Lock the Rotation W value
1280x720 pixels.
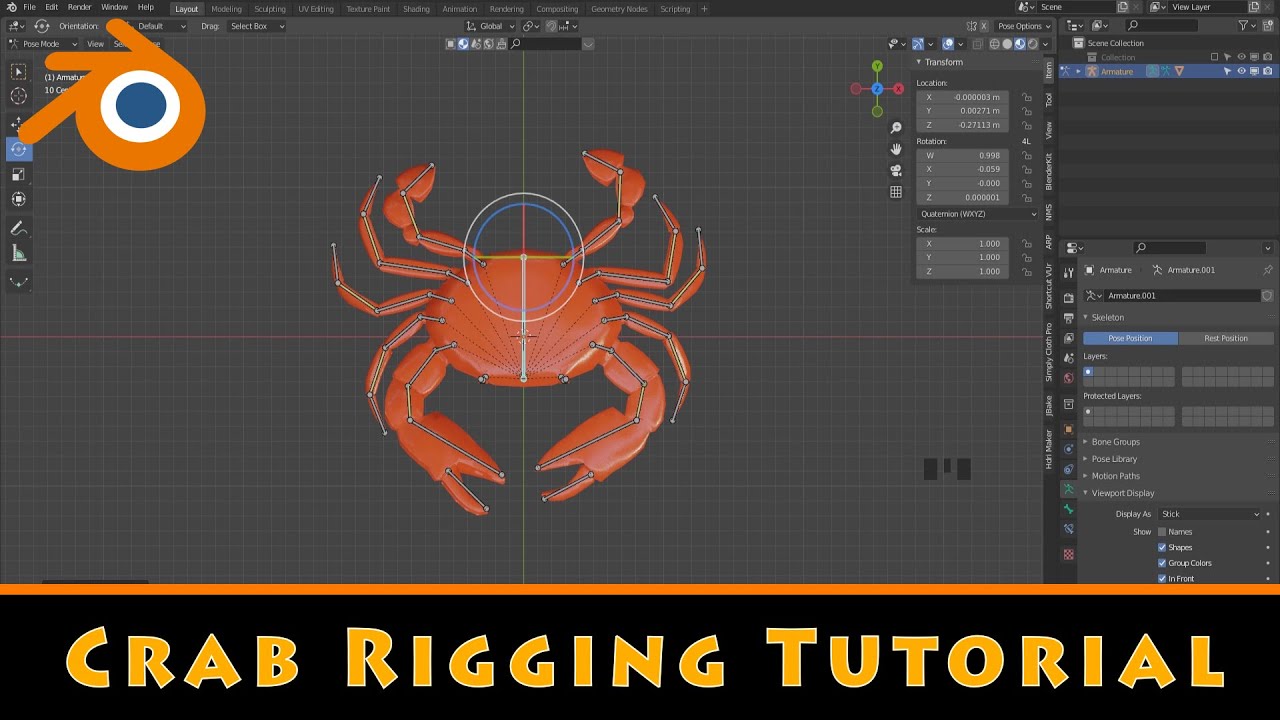[1026, 156]
